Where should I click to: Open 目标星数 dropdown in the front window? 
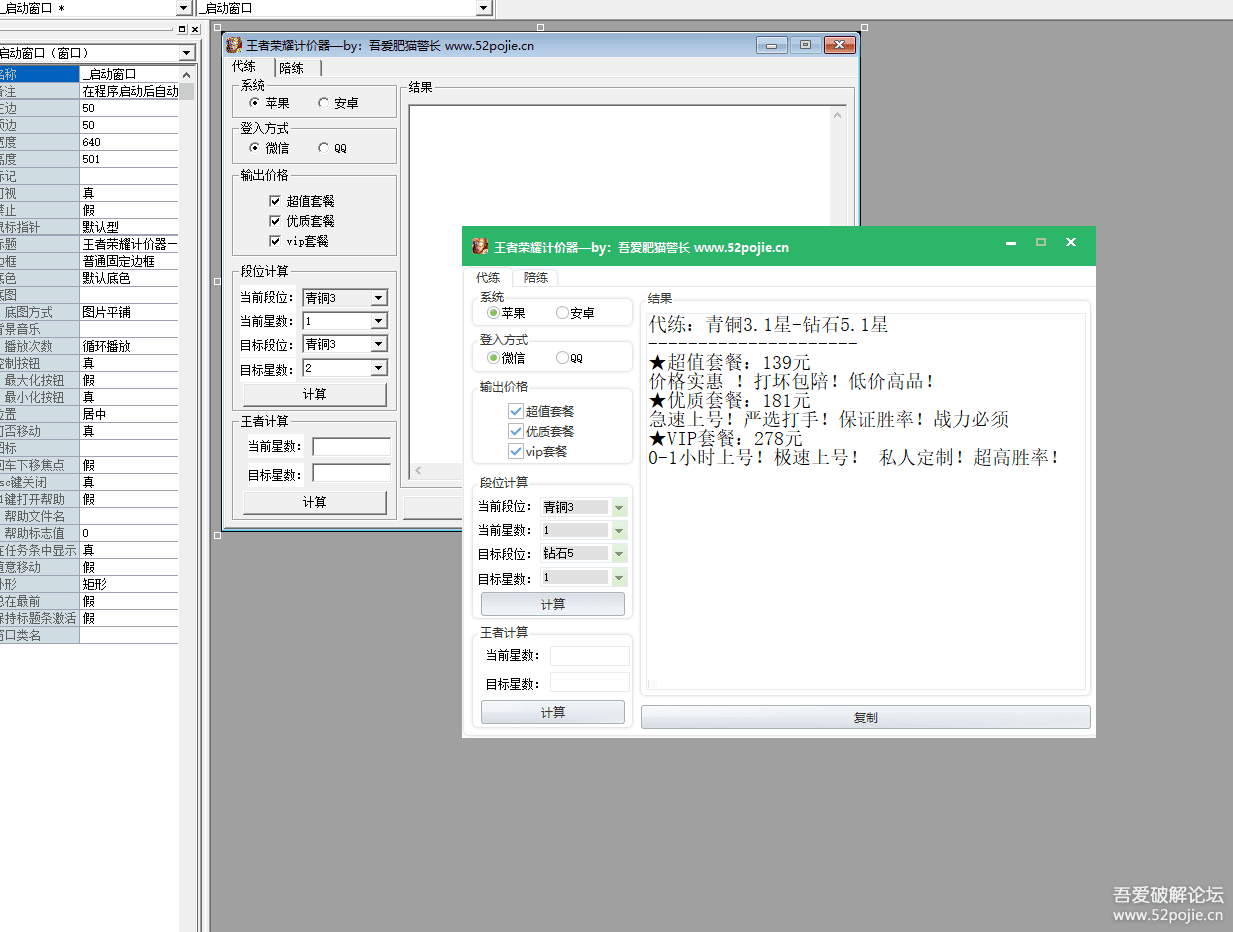[x=619, y=577]
